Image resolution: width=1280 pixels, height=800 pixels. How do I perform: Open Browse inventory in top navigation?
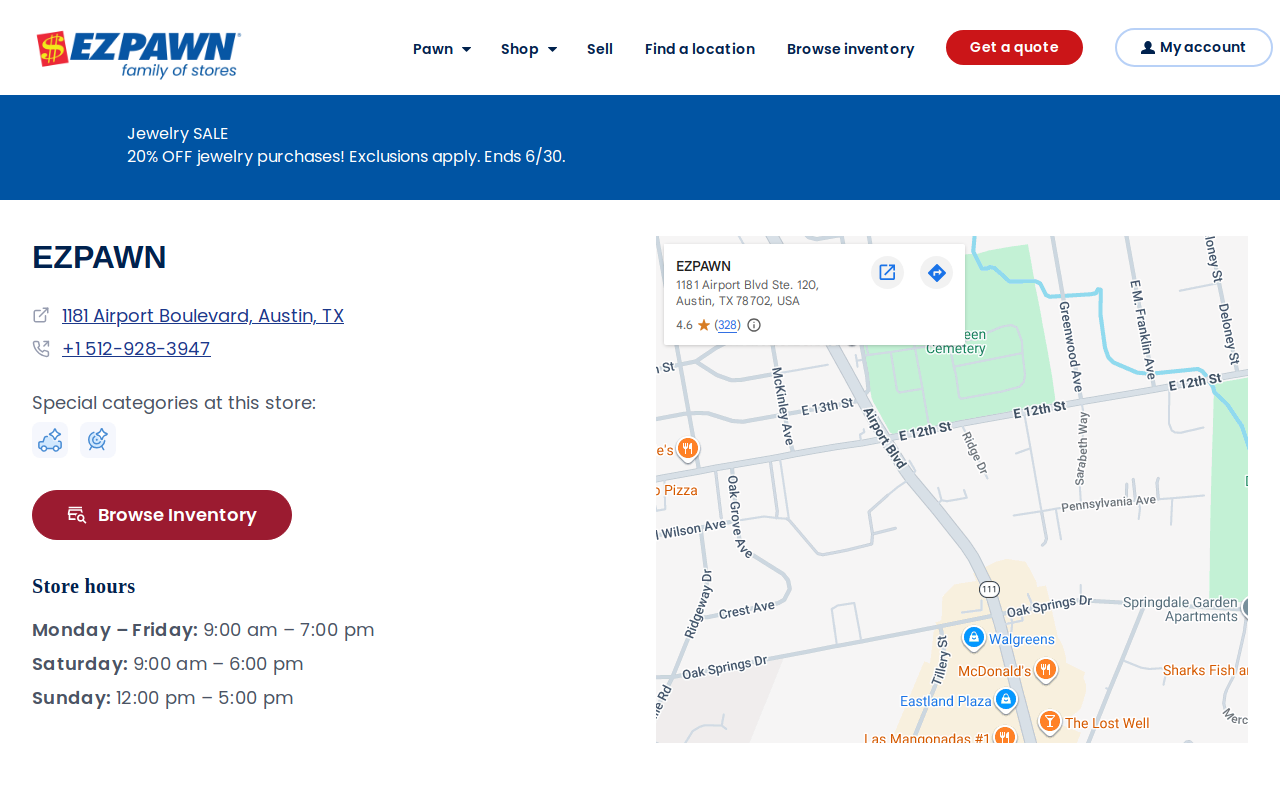click(851, 49)
